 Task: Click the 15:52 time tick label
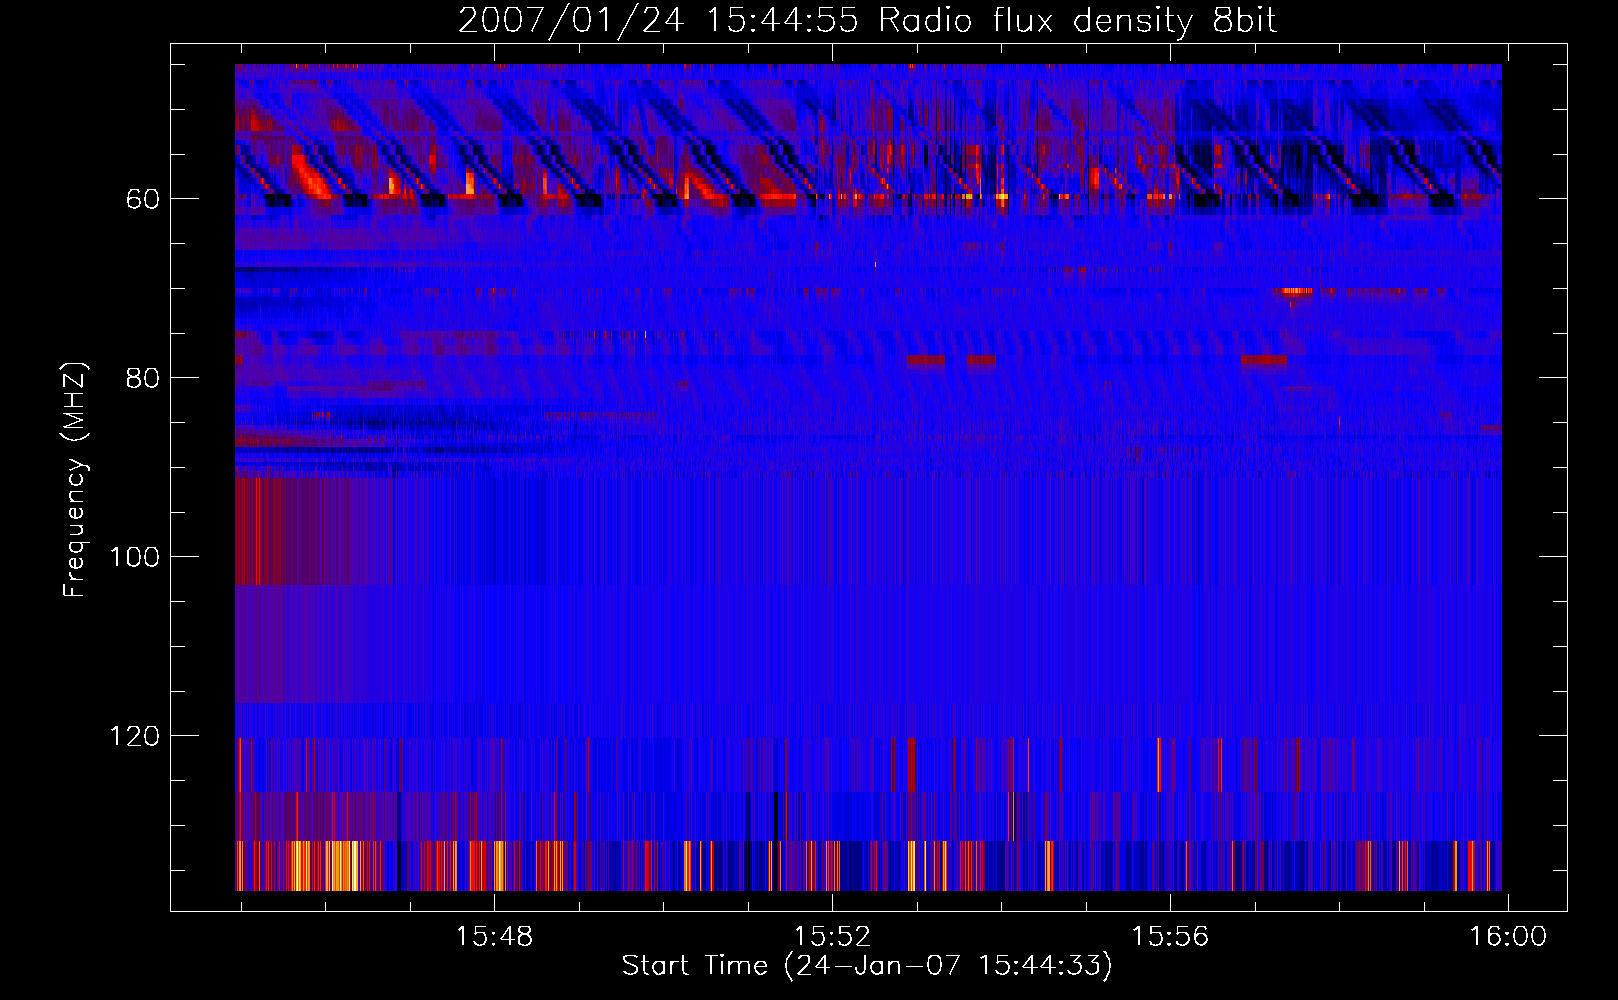(x=832, y=937)
